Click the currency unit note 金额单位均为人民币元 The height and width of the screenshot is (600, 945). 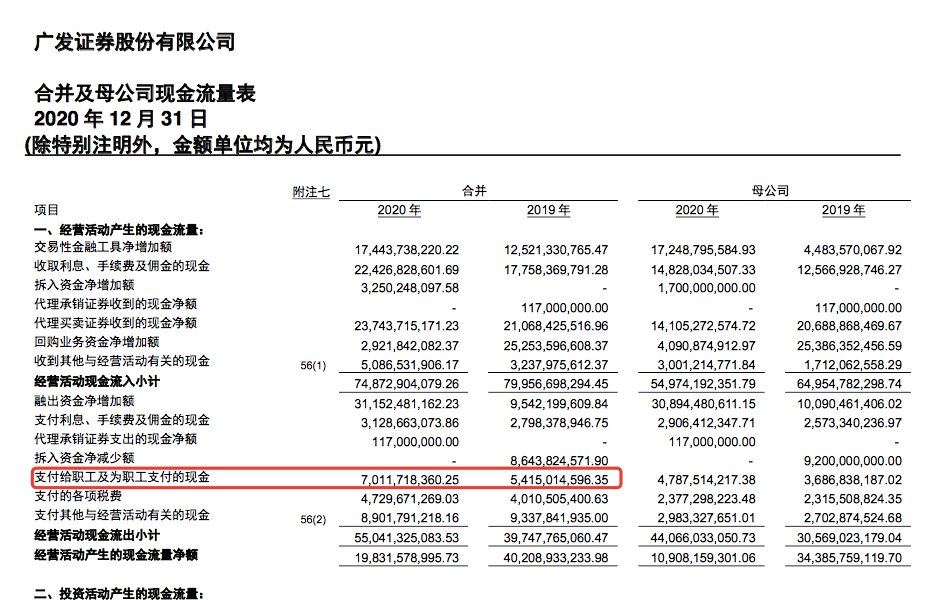click(274, 145)
